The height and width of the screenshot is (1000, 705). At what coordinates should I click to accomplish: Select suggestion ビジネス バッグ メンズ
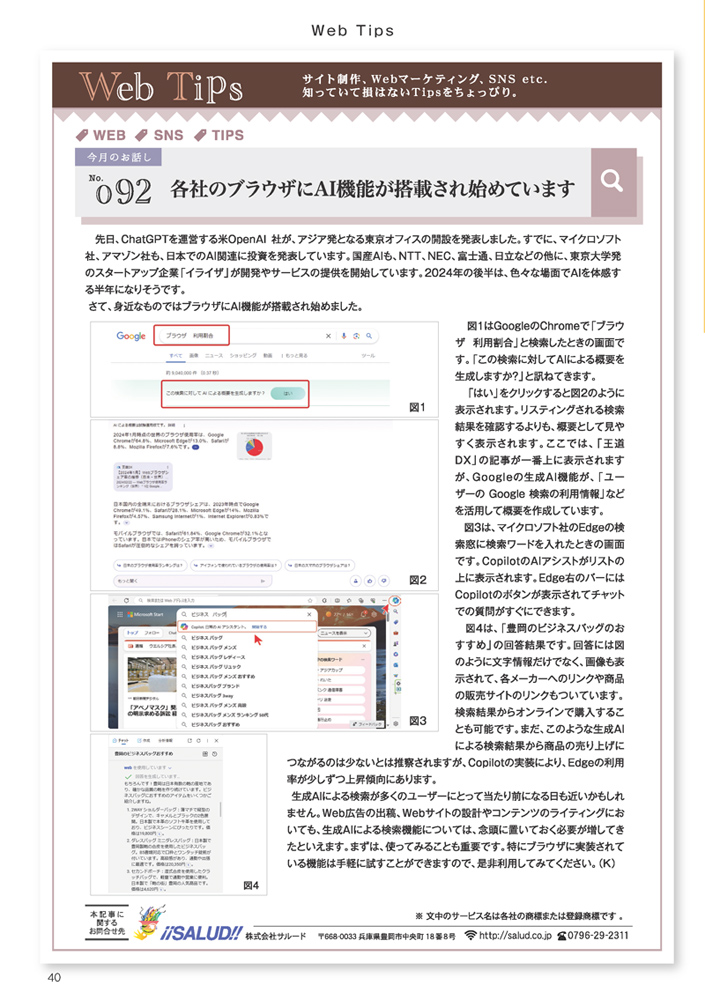(x=214, y=647)
